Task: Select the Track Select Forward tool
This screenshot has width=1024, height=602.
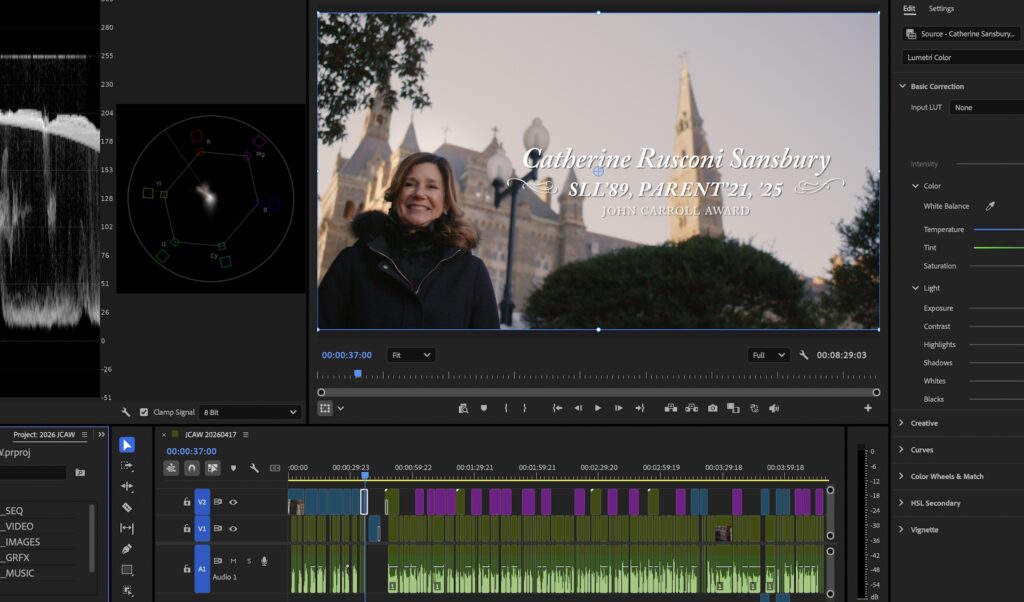Action: (x=127, y=466)
